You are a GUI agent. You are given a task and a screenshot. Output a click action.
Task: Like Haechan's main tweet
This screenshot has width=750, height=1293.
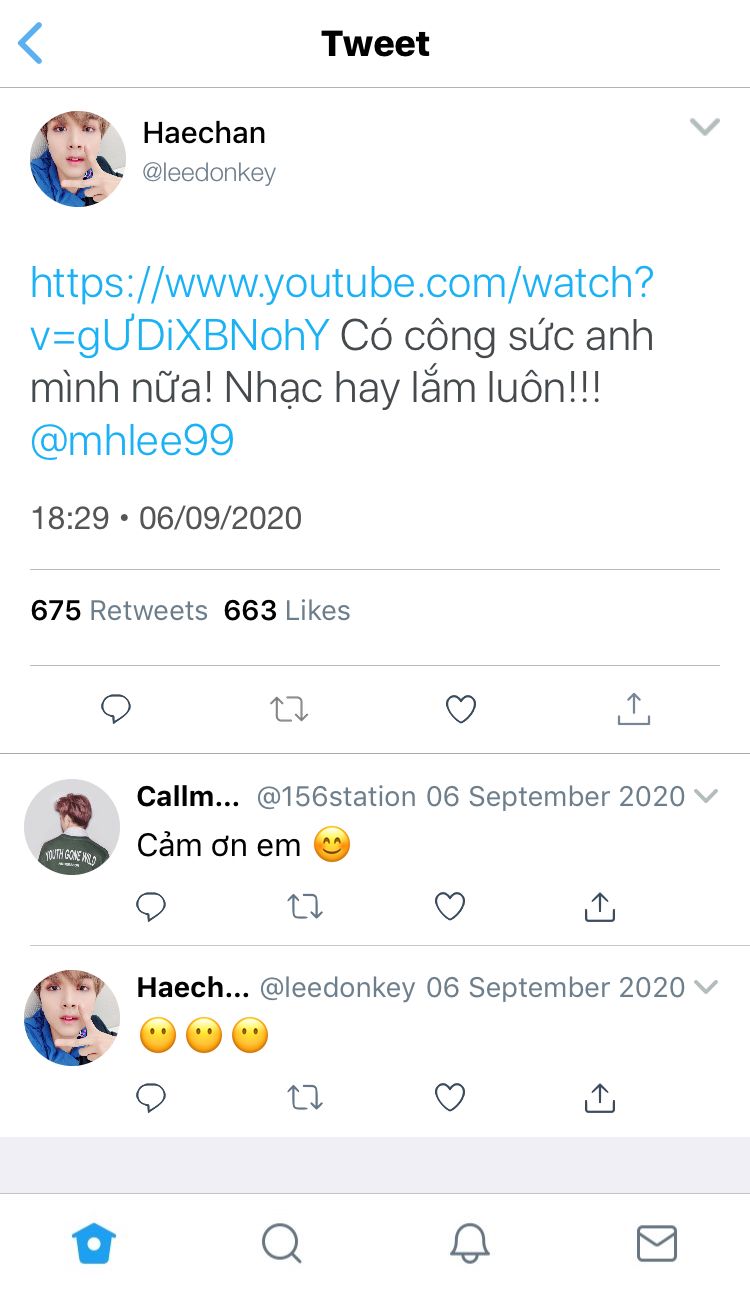tap(460, 709)
